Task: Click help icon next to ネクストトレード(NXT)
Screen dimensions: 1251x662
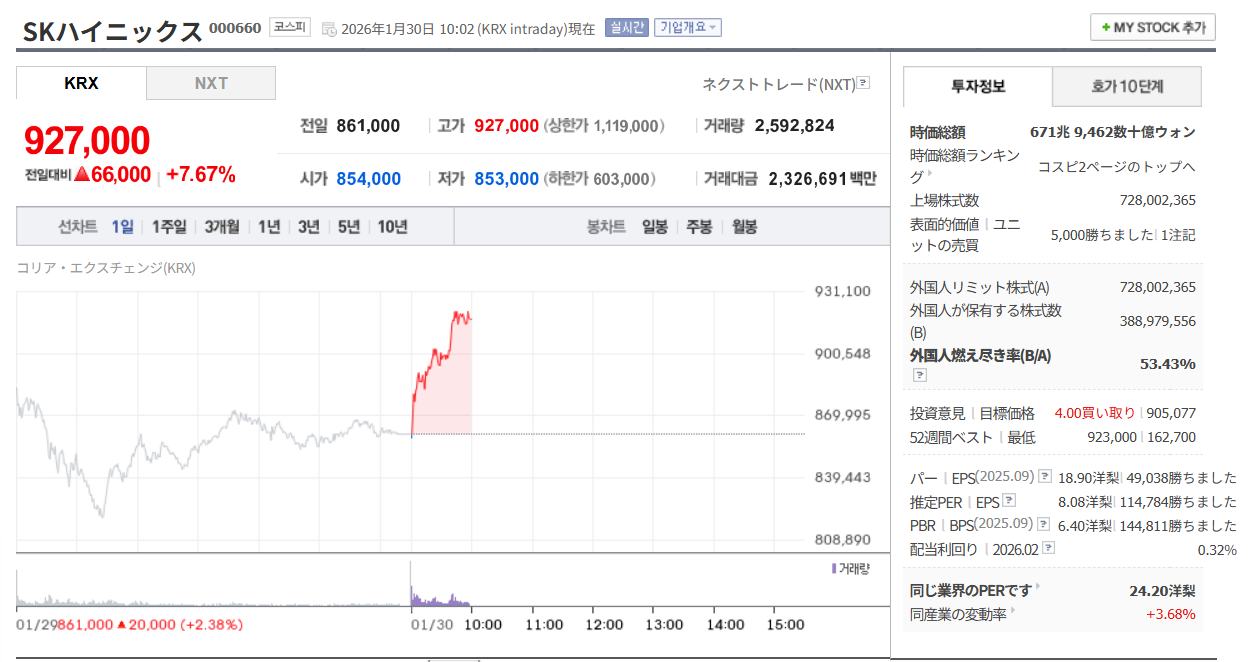Action: pyautogui.click(x=864, y=83)
